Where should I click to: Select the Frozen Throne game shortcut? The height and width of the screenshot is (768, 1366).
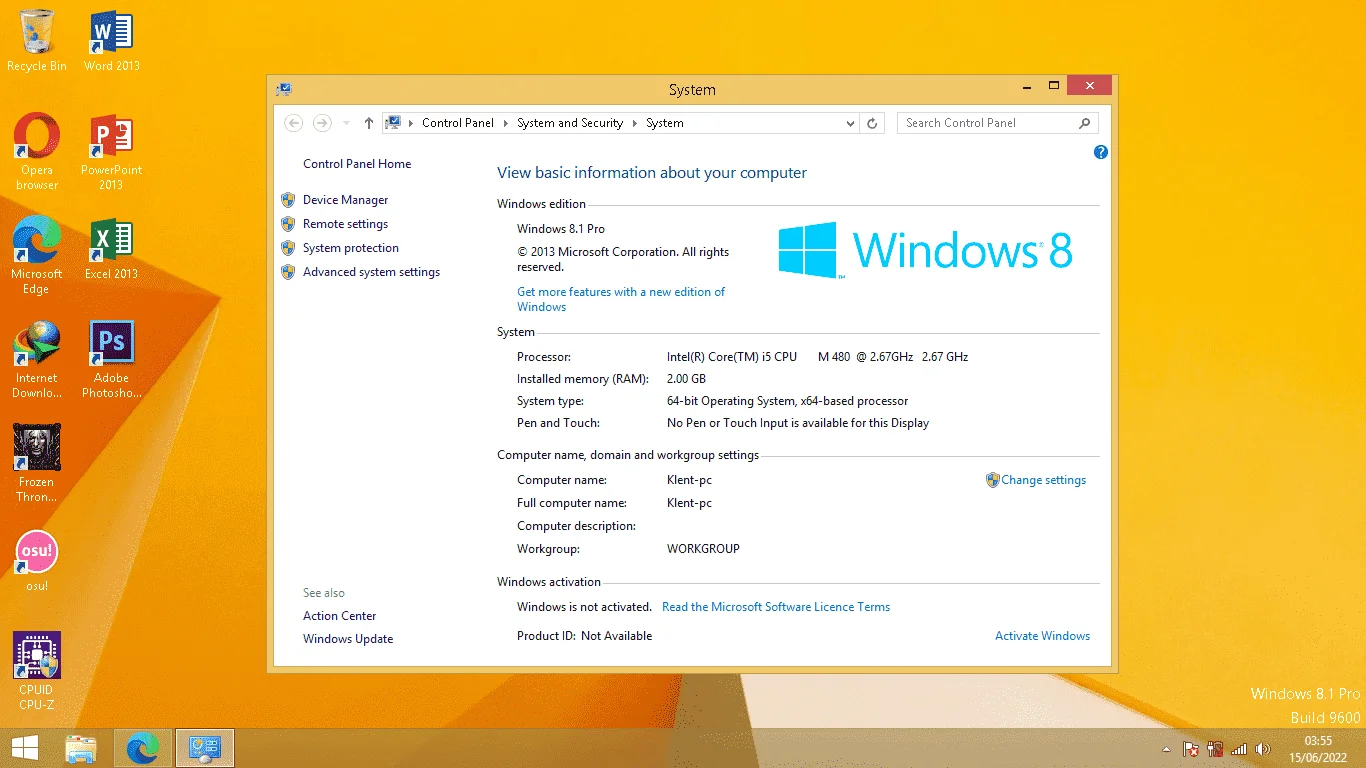pos(37,464)
